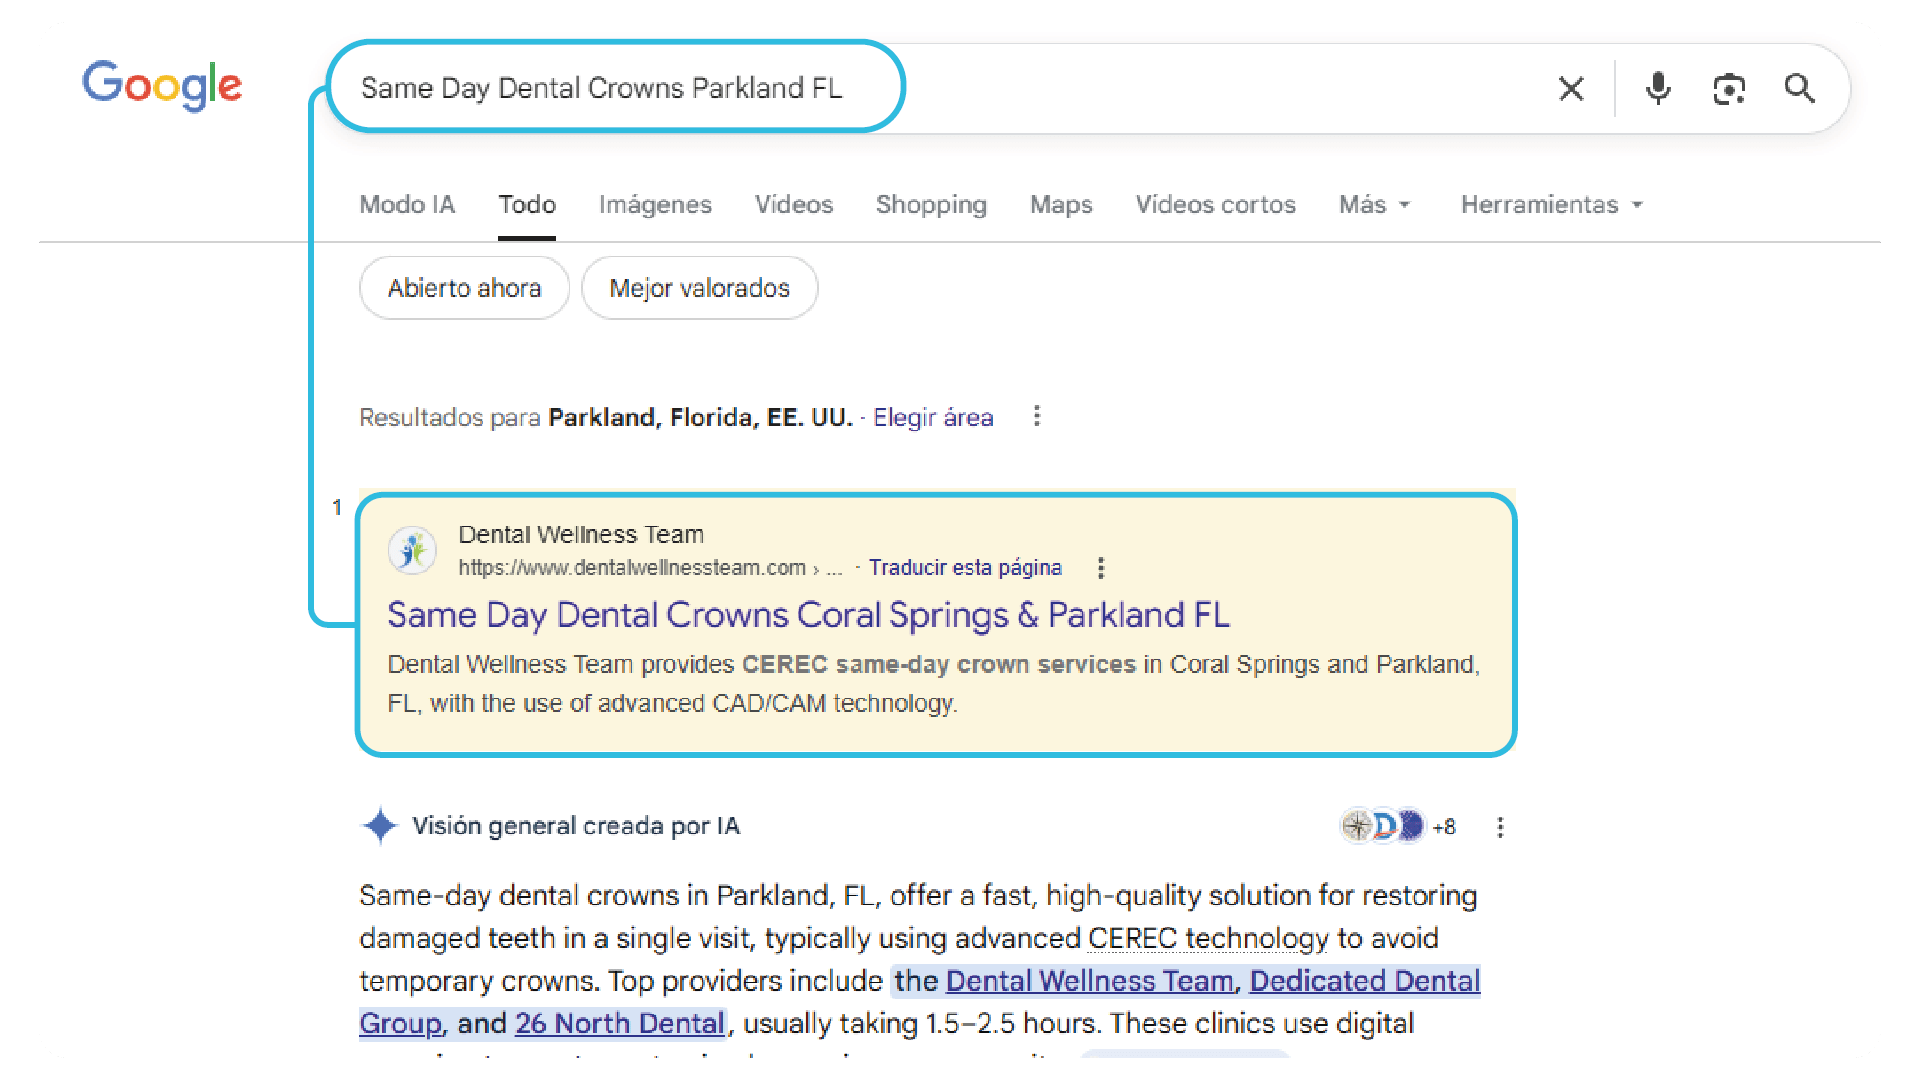The image size is (1920, 1080).
Task: Switch to Modo IA tab
Action: point(407,204)
